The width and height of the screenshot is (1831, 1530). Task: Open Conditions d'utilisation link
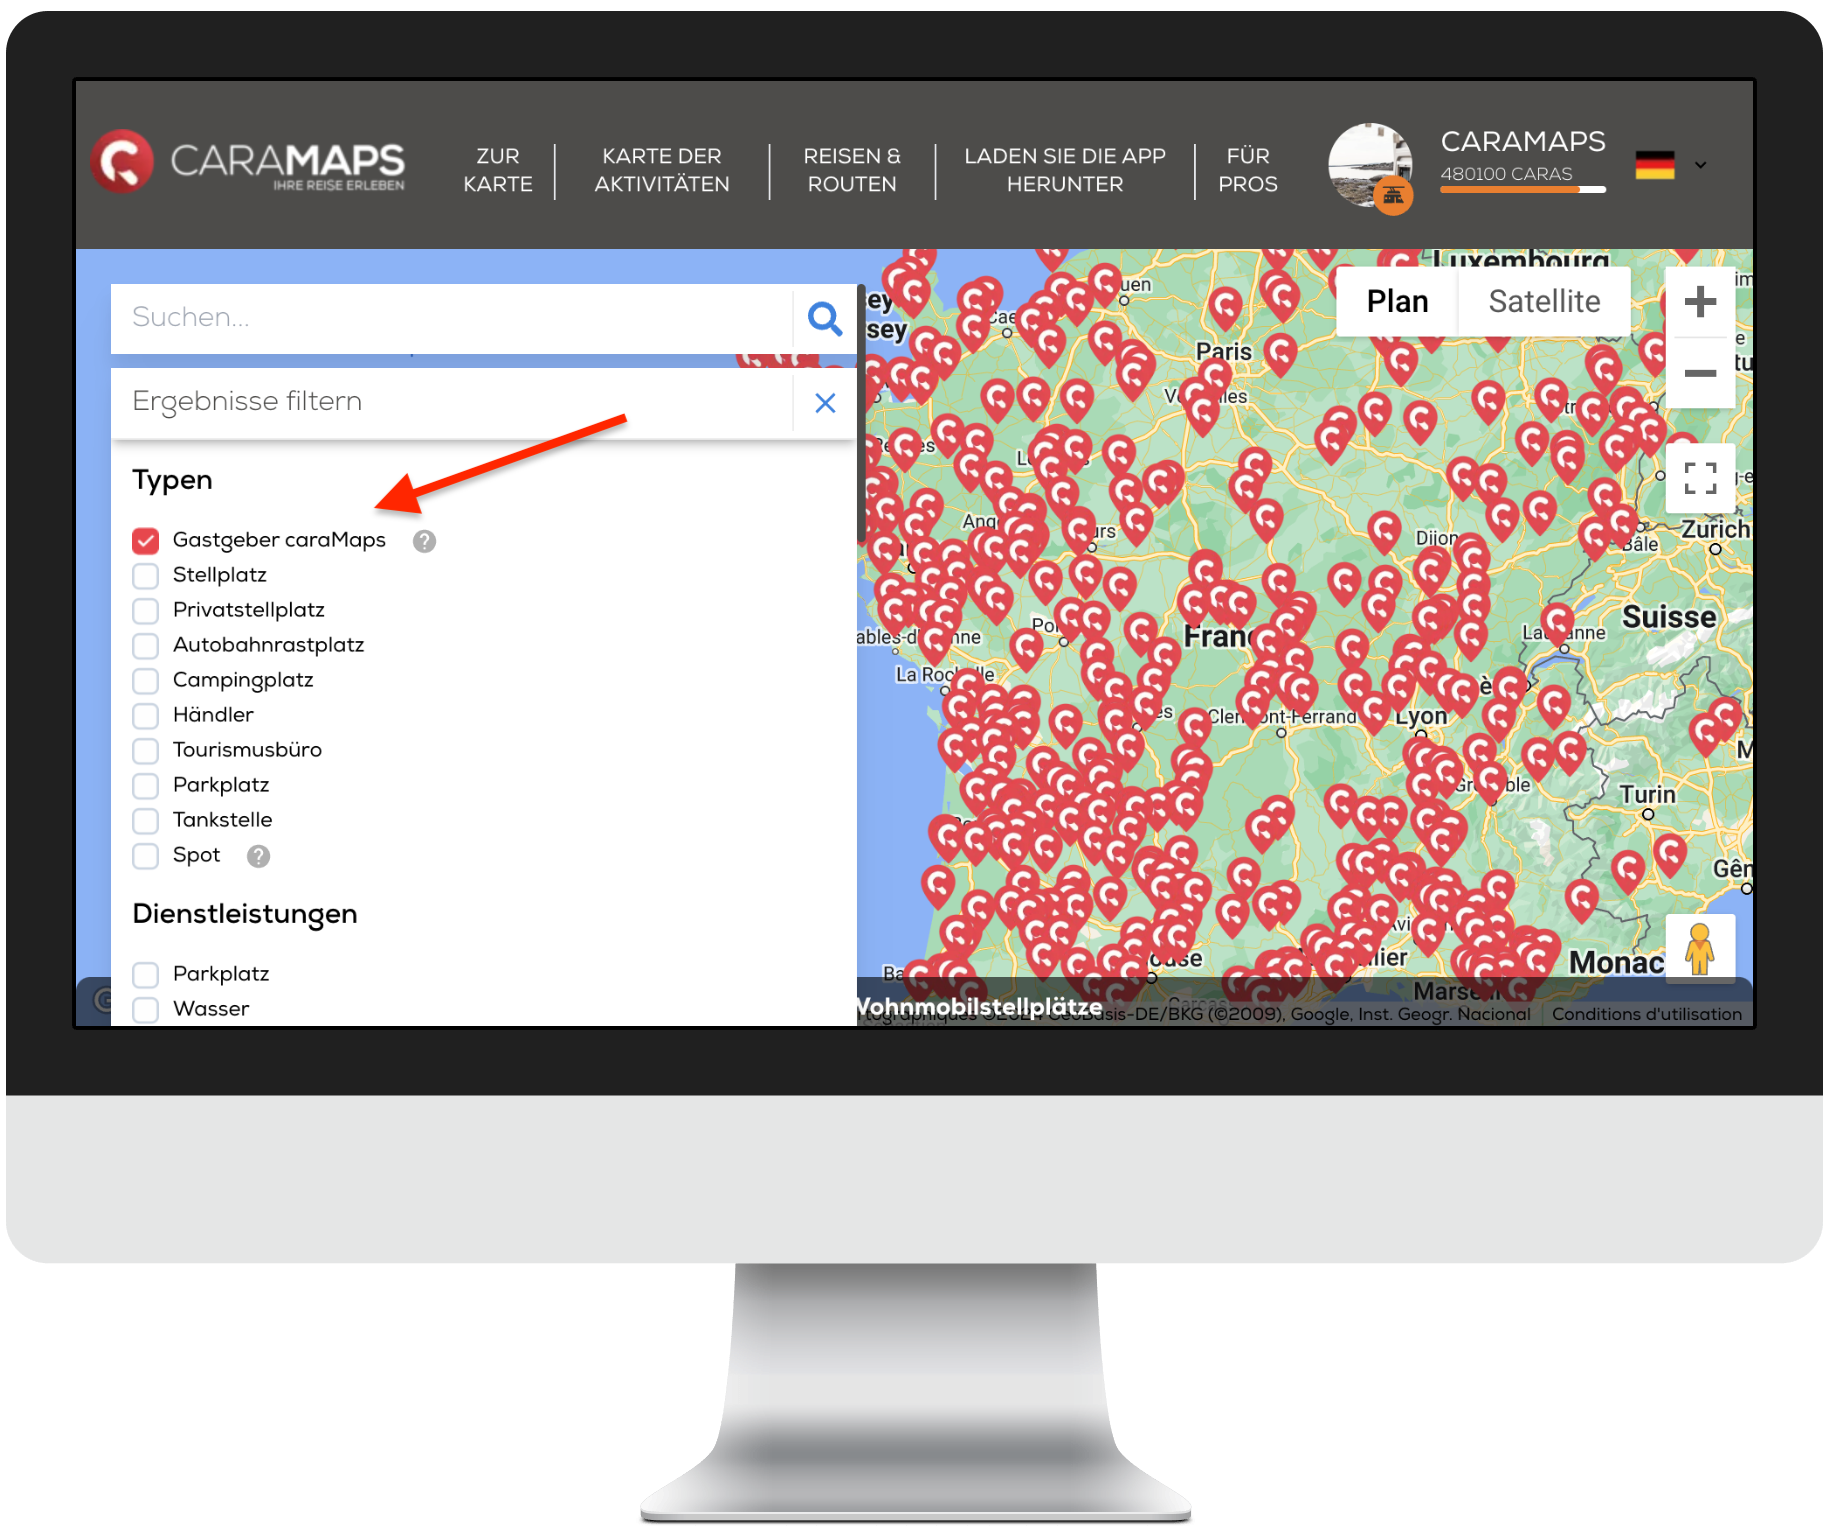click(1647, 1014)
